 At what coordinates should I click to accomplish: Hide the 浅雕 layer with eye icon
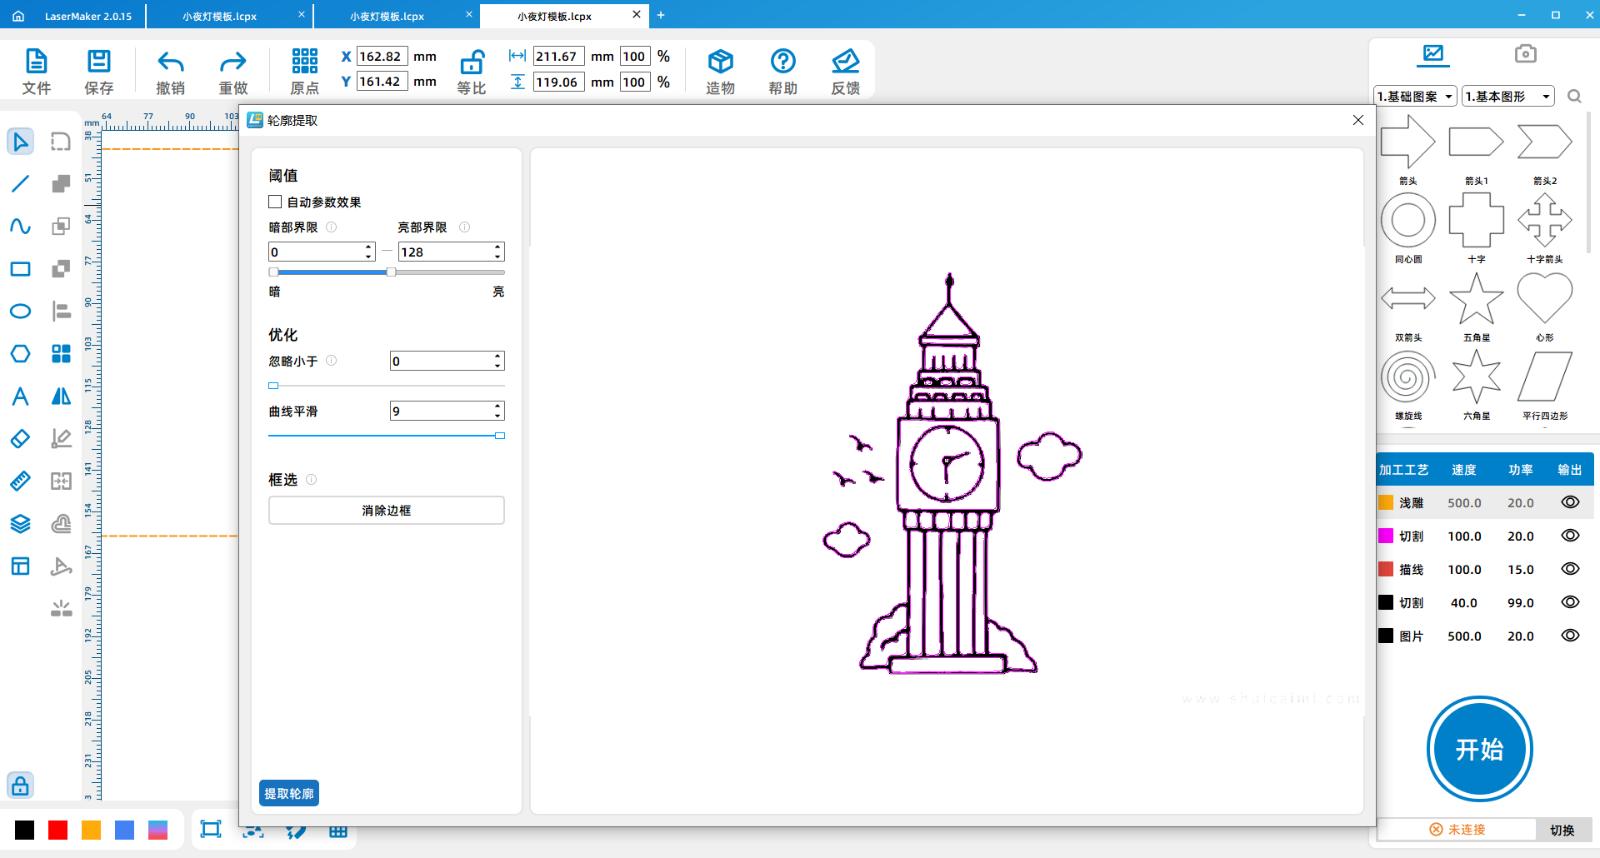(x=1570, y=503)
